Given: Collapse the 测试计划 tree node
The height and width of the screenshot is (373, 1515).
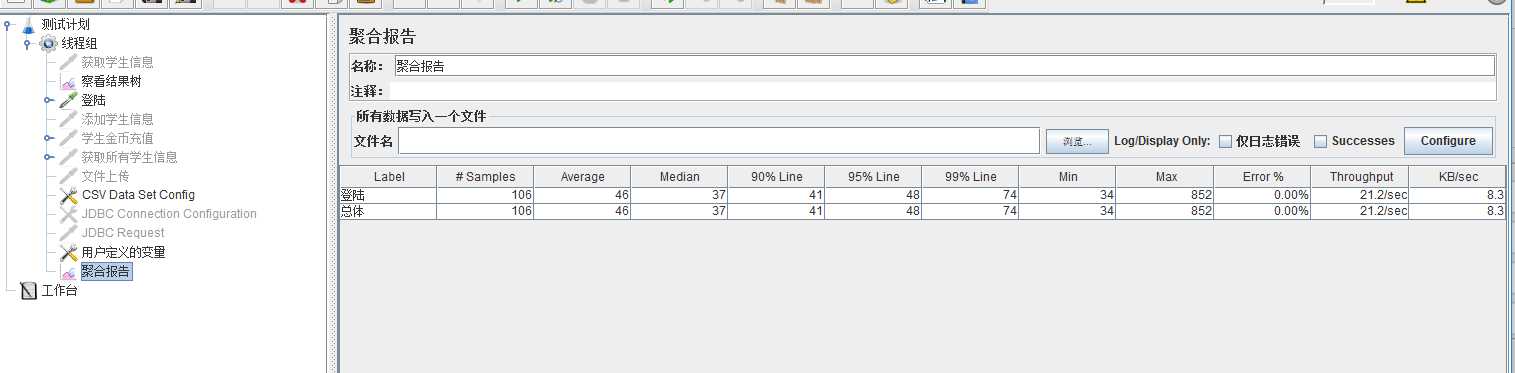Looking at the screenshot, I should [8, 24].
